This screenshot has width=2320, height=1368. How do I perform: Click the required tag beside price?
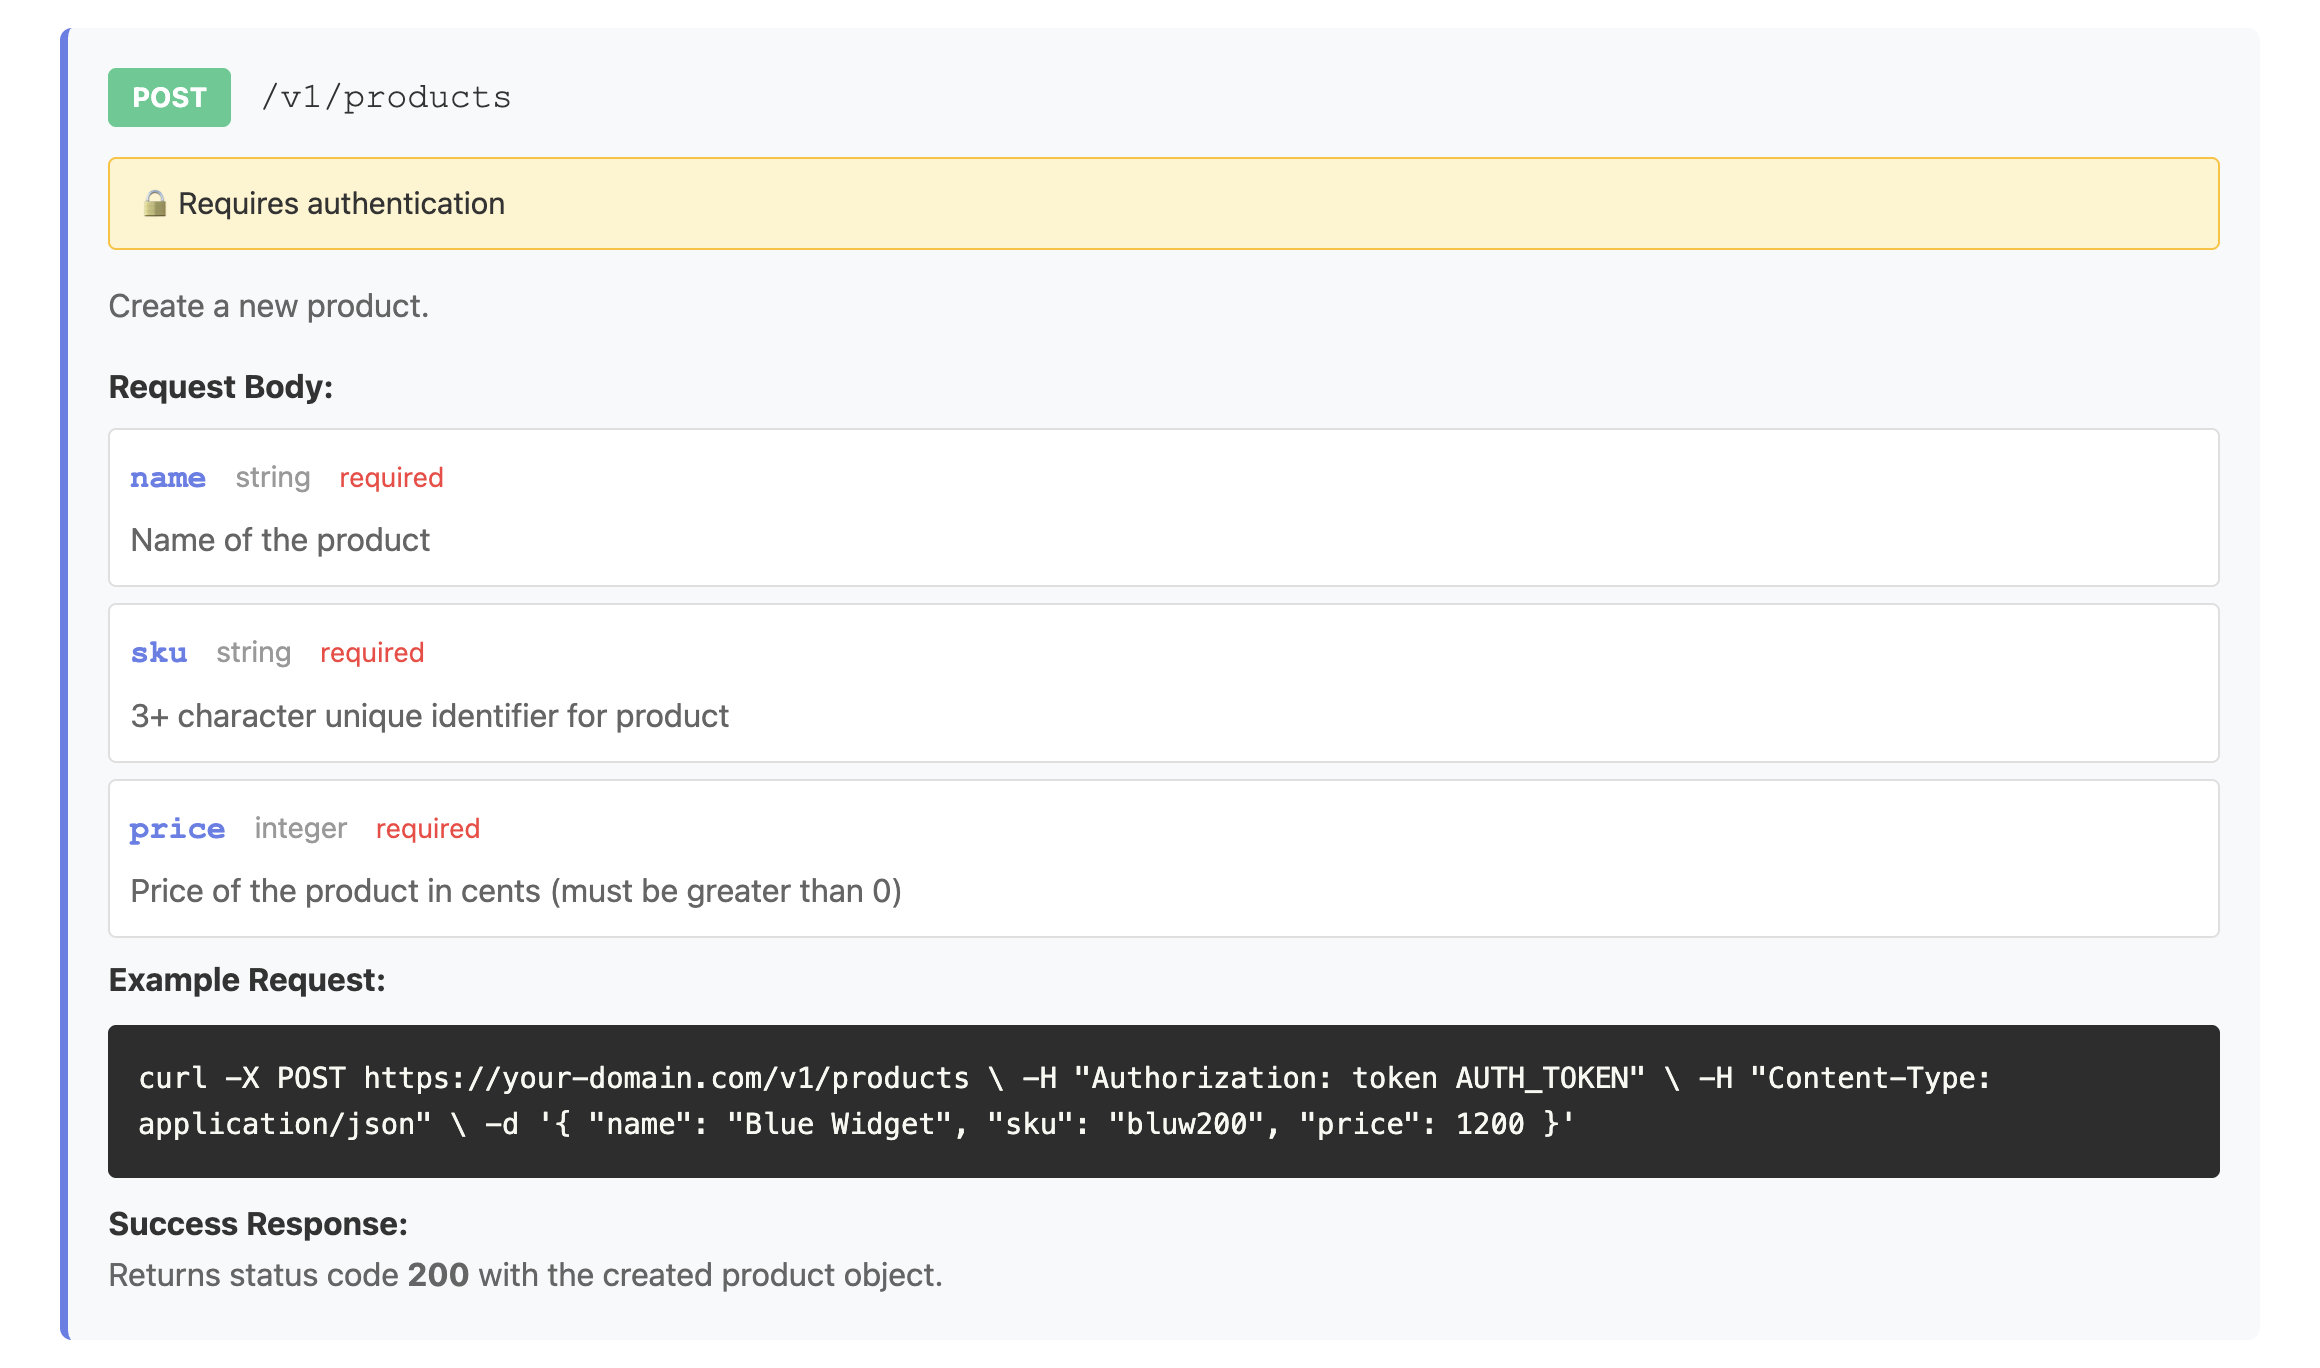click(x=428, y=829)
